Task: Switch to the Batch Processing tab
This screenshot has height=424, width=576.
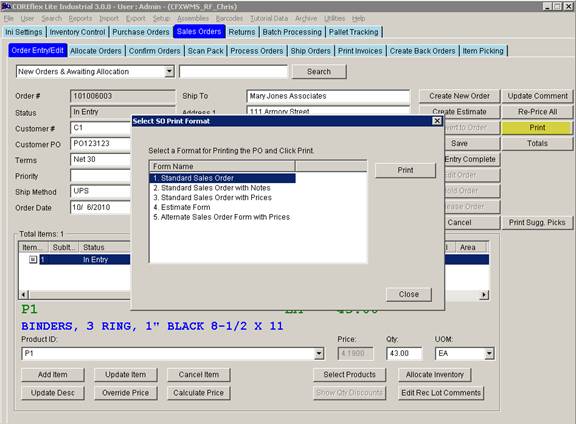Action: pos(292,32)
